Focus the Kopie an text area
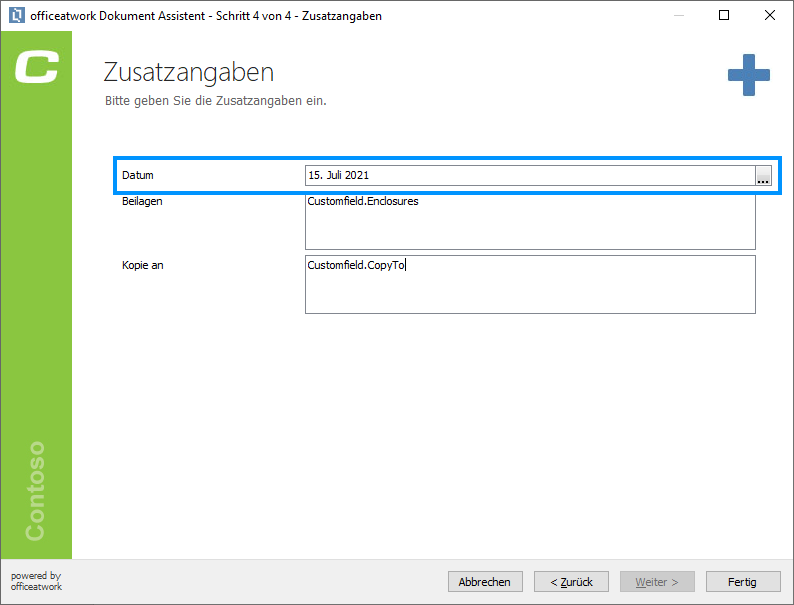 (x=530, y=285)
